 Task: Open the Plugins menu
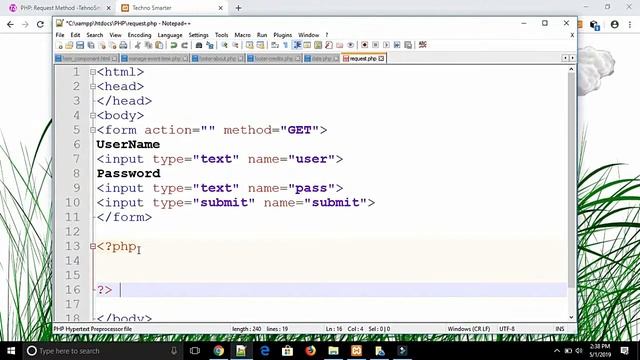(x=282, y=35)
